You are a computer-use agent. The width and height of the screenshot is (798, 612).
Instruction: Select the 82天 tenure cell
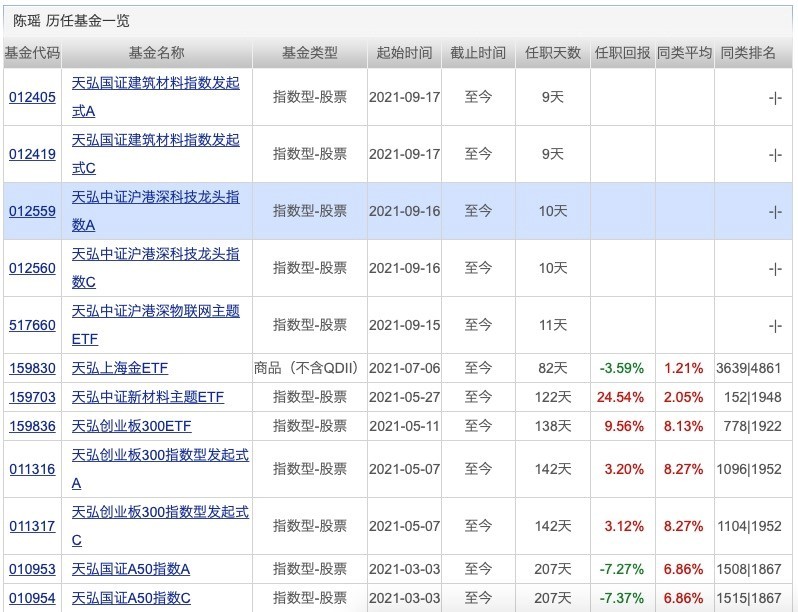coord(553,368)
